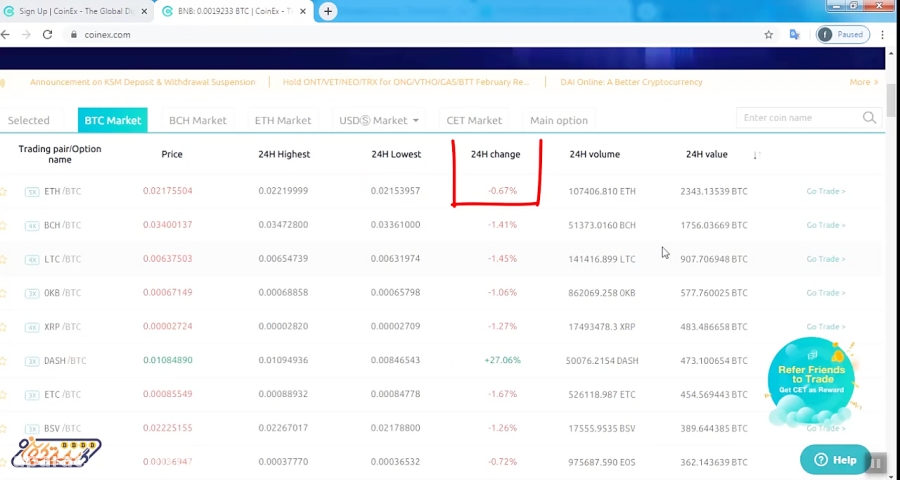Sort by 24H value arrow icon
900x480 pixels.
[x=757, y=155]
